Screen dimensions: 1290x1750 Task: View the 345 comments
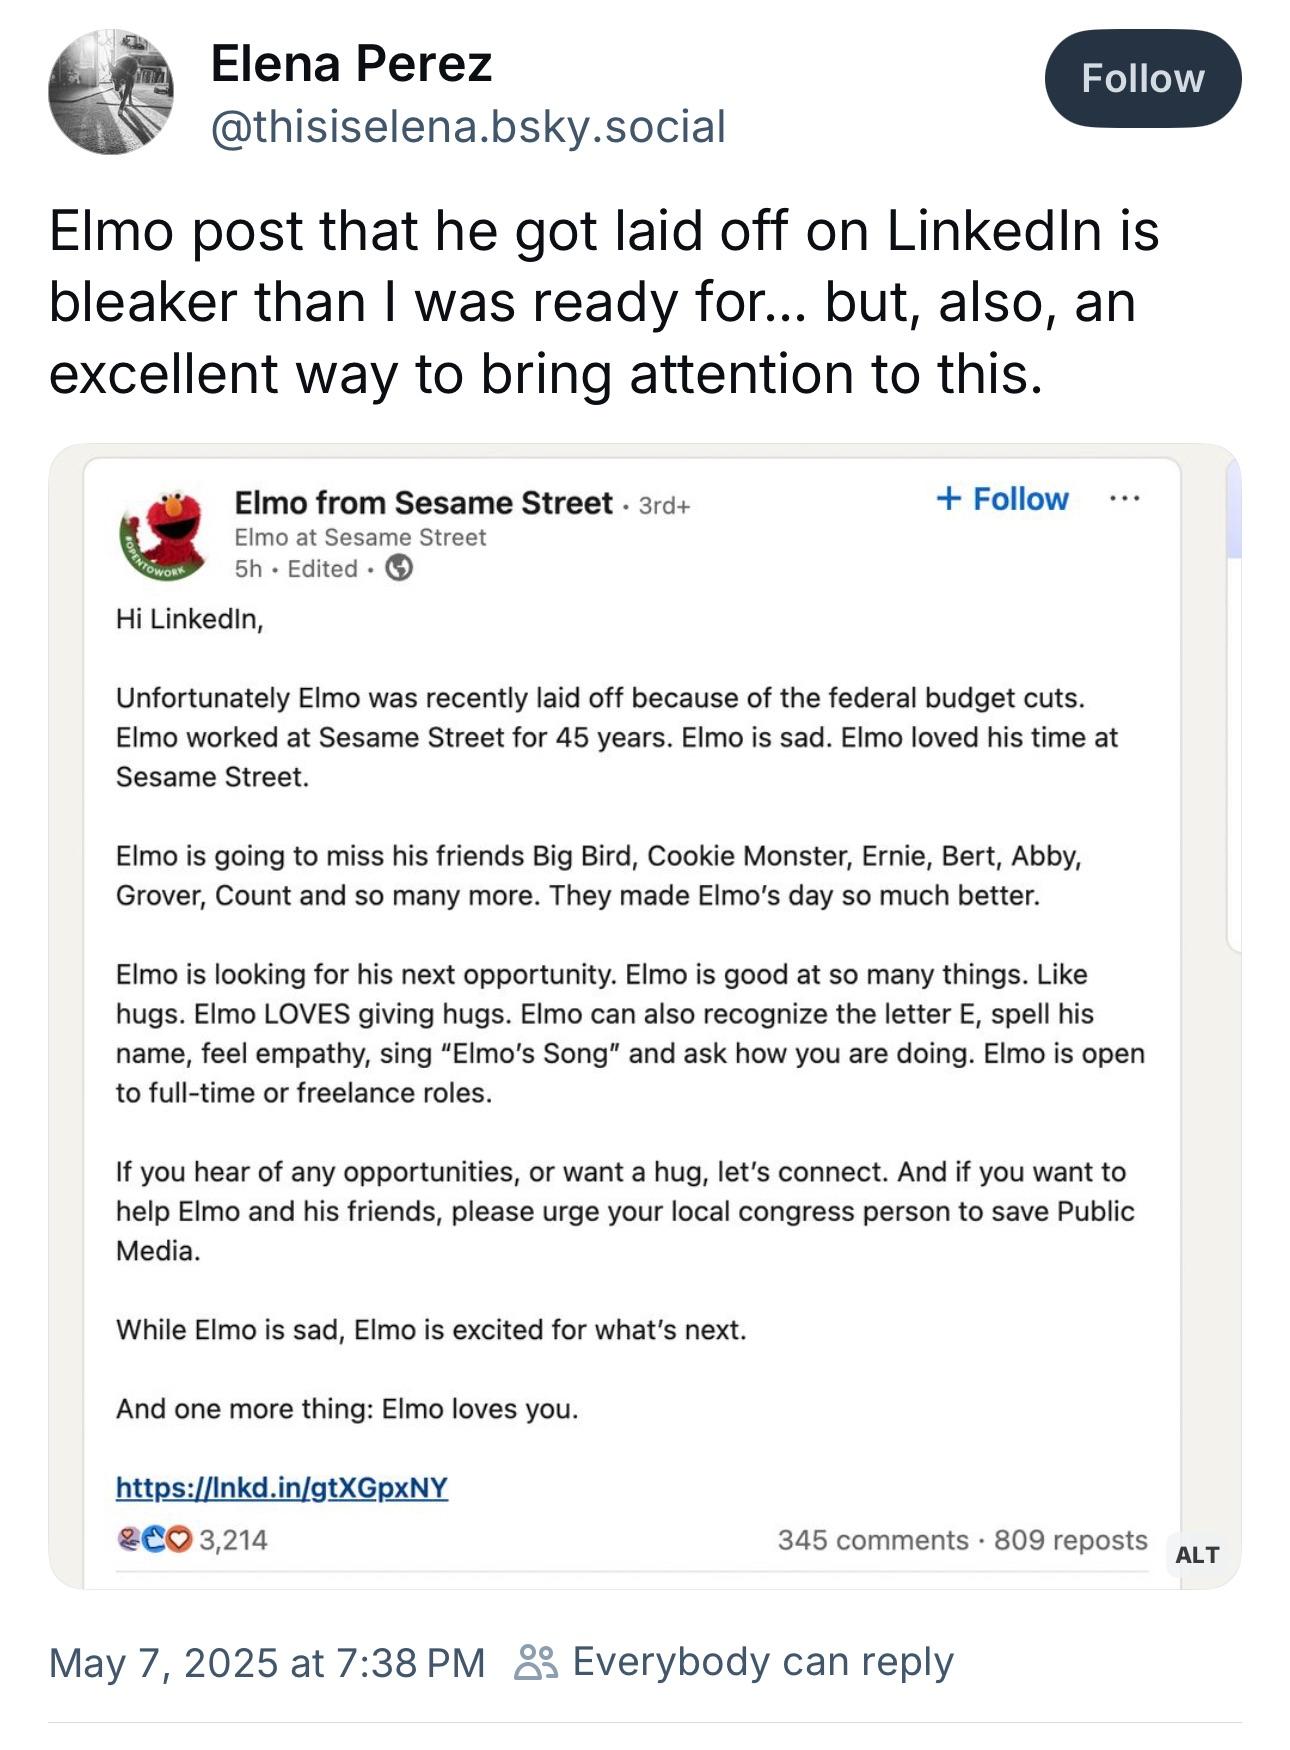point(872,1539)
